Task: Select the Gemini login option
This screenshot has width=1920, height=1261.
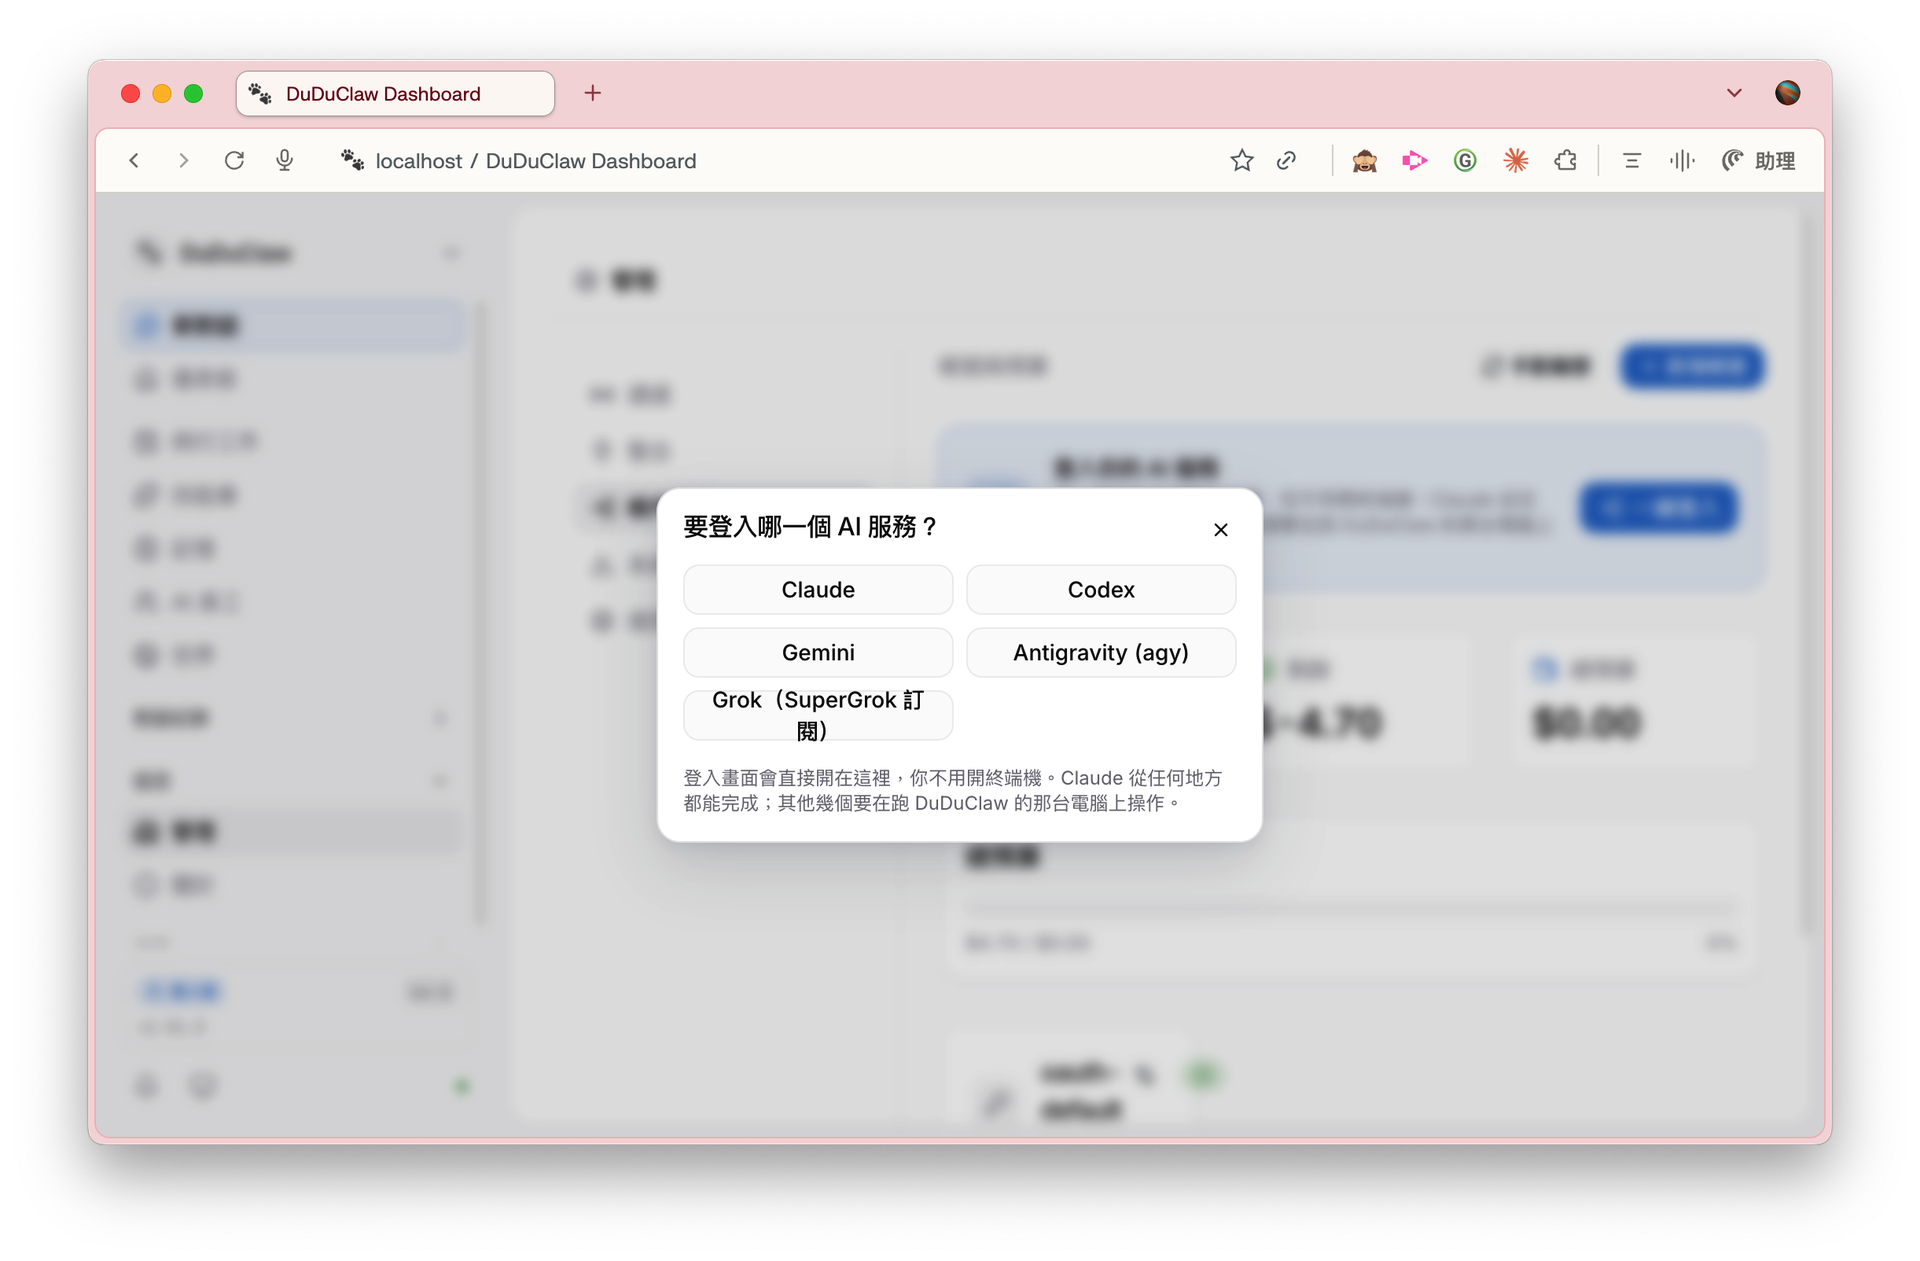Action: click(818, 653)
